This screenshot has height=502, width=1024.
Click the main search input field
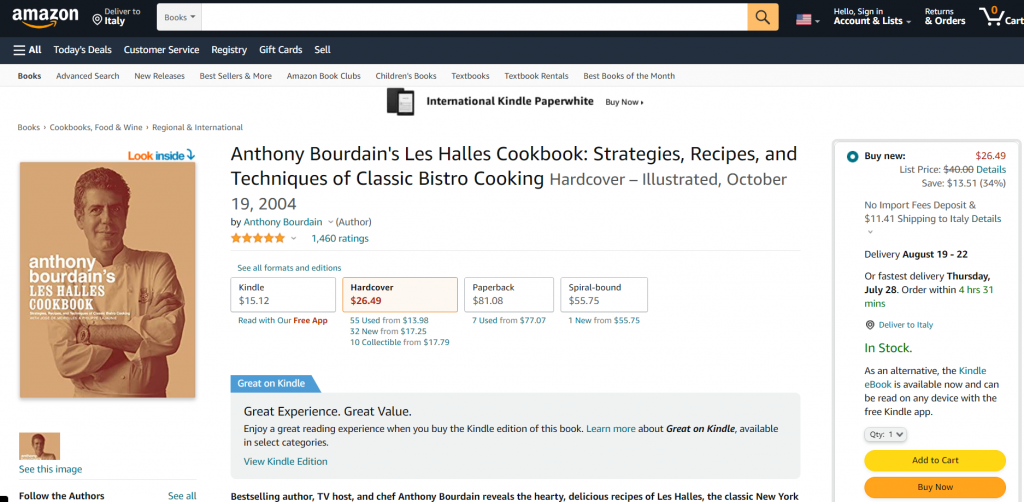[475, 17]
